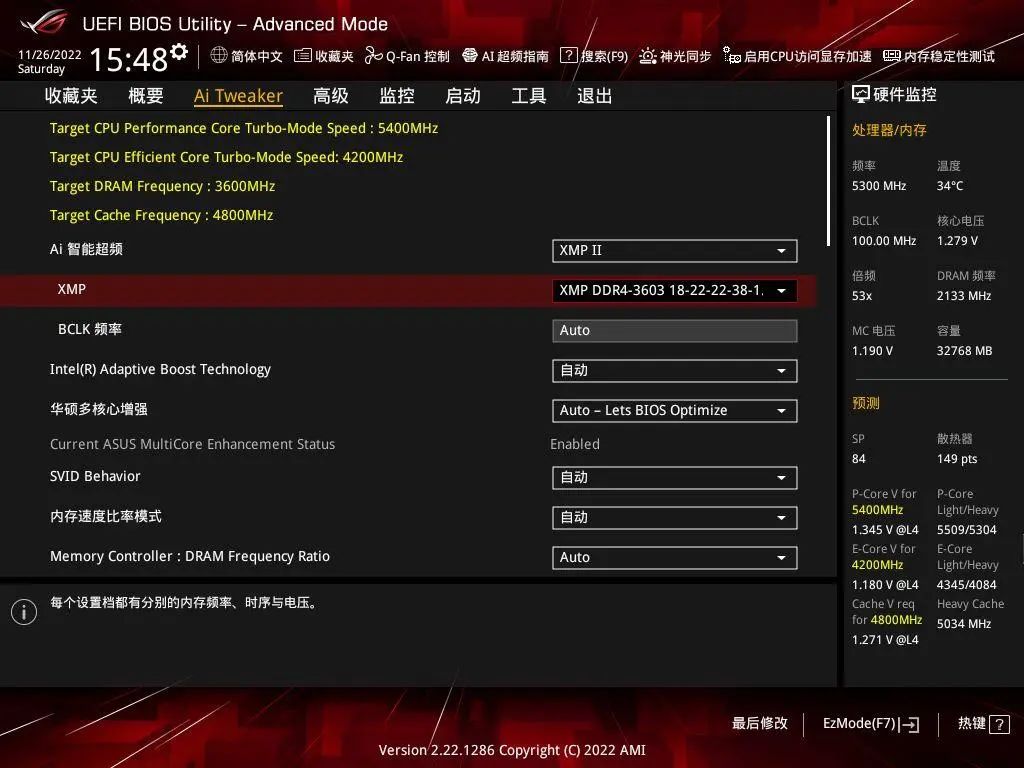This screenshot has height=768, width=1024.
Task: Click the BCLK 频率 Auto input field
Action: (x=675, y=330)
